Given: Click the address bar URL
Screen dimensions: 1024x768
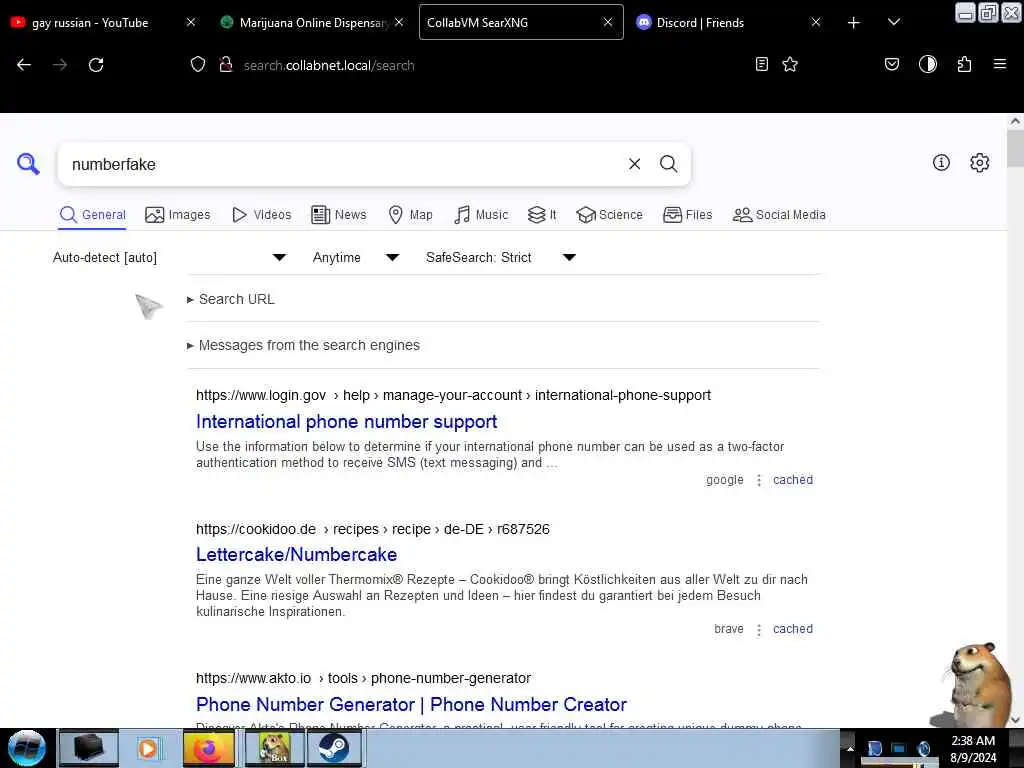Looking at the screenshot, I should 329,65.
